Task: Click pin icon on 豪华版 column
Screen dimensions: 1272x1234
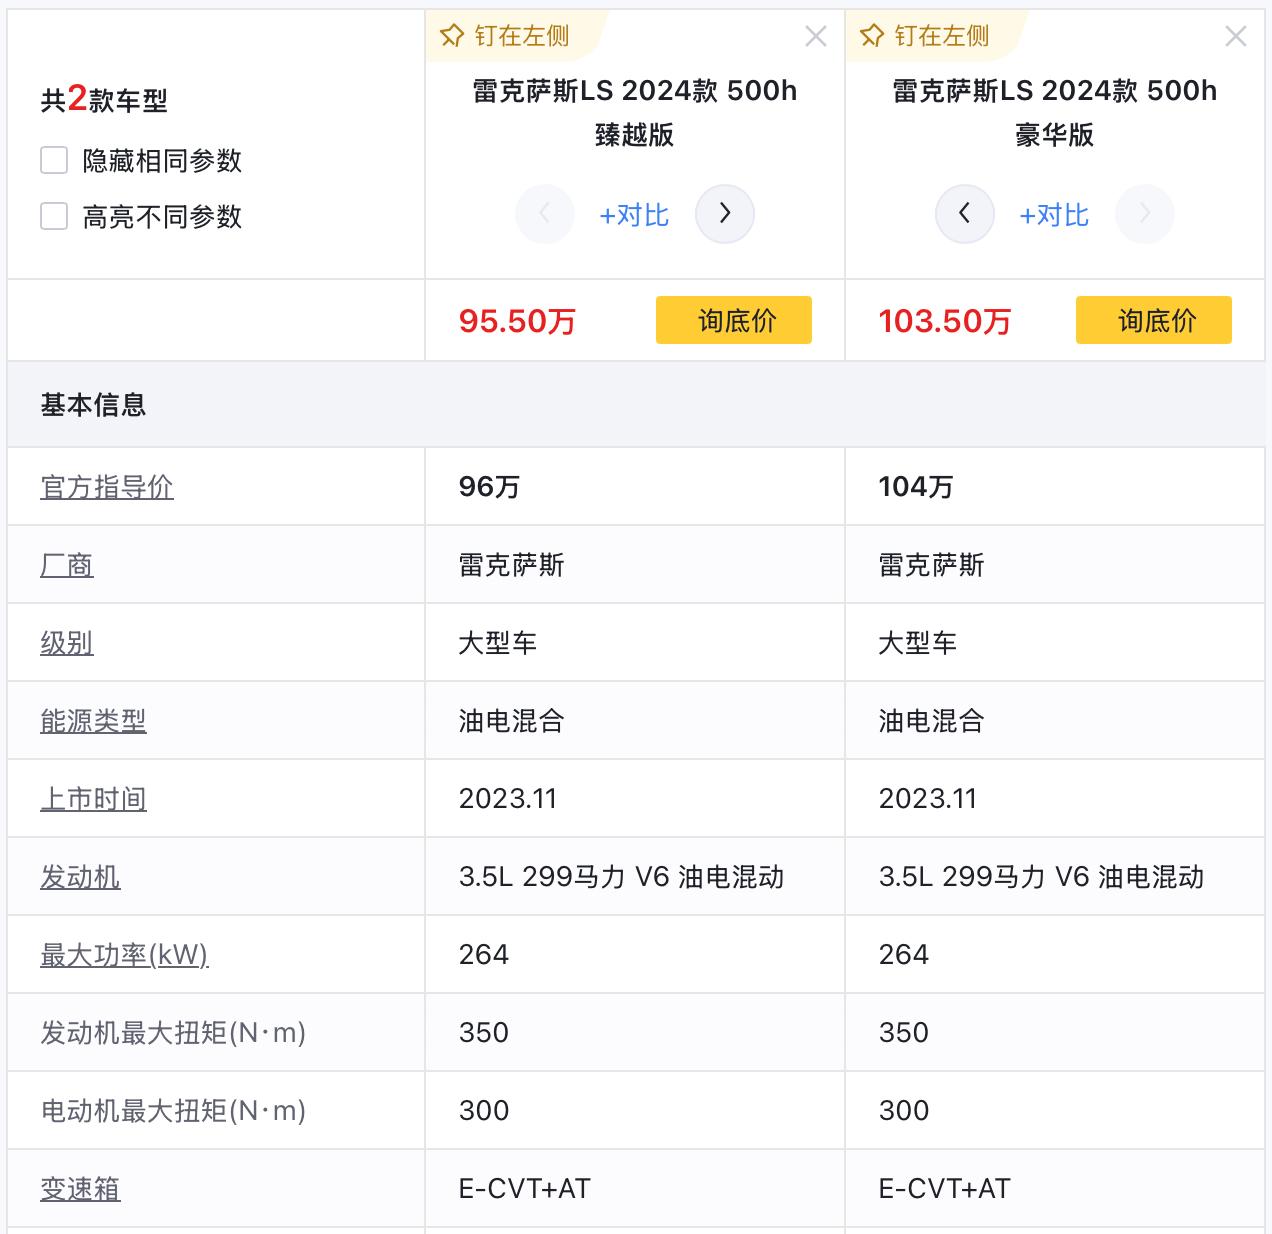Action: point(873,37)
